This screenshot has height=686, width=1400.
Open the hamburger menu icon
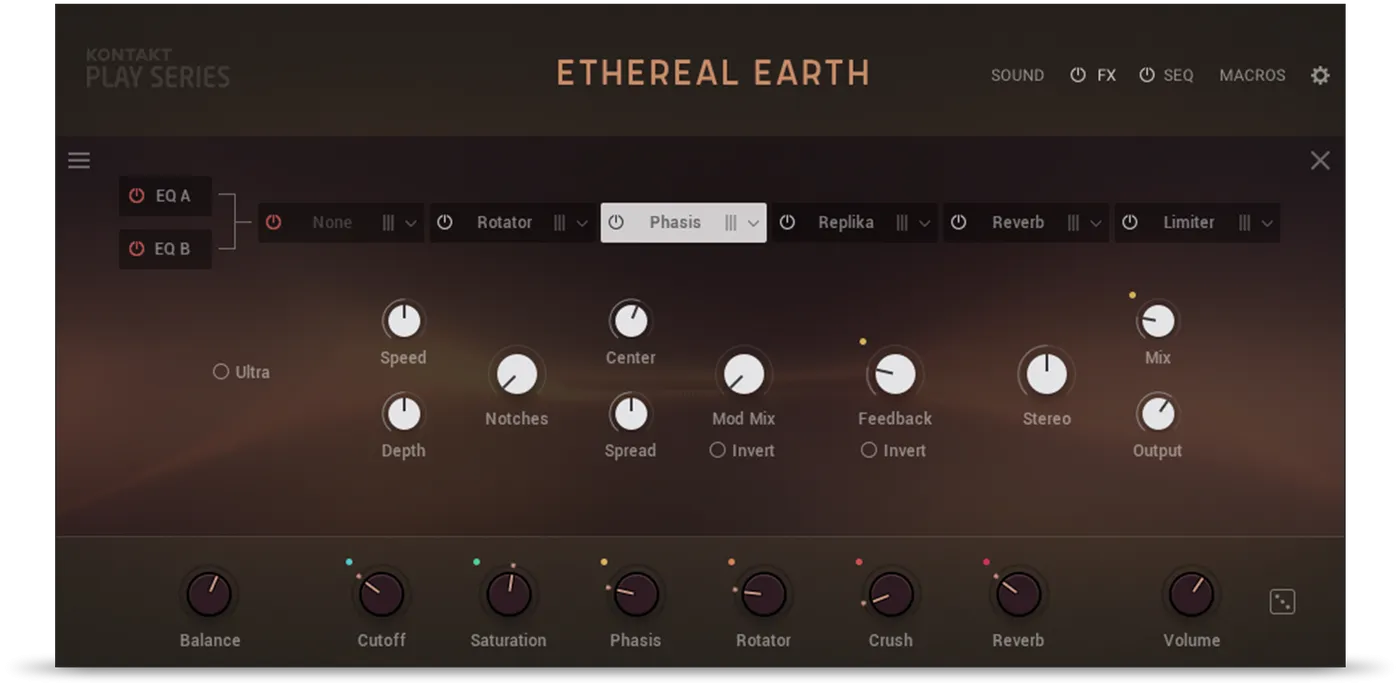coord(79,160)
